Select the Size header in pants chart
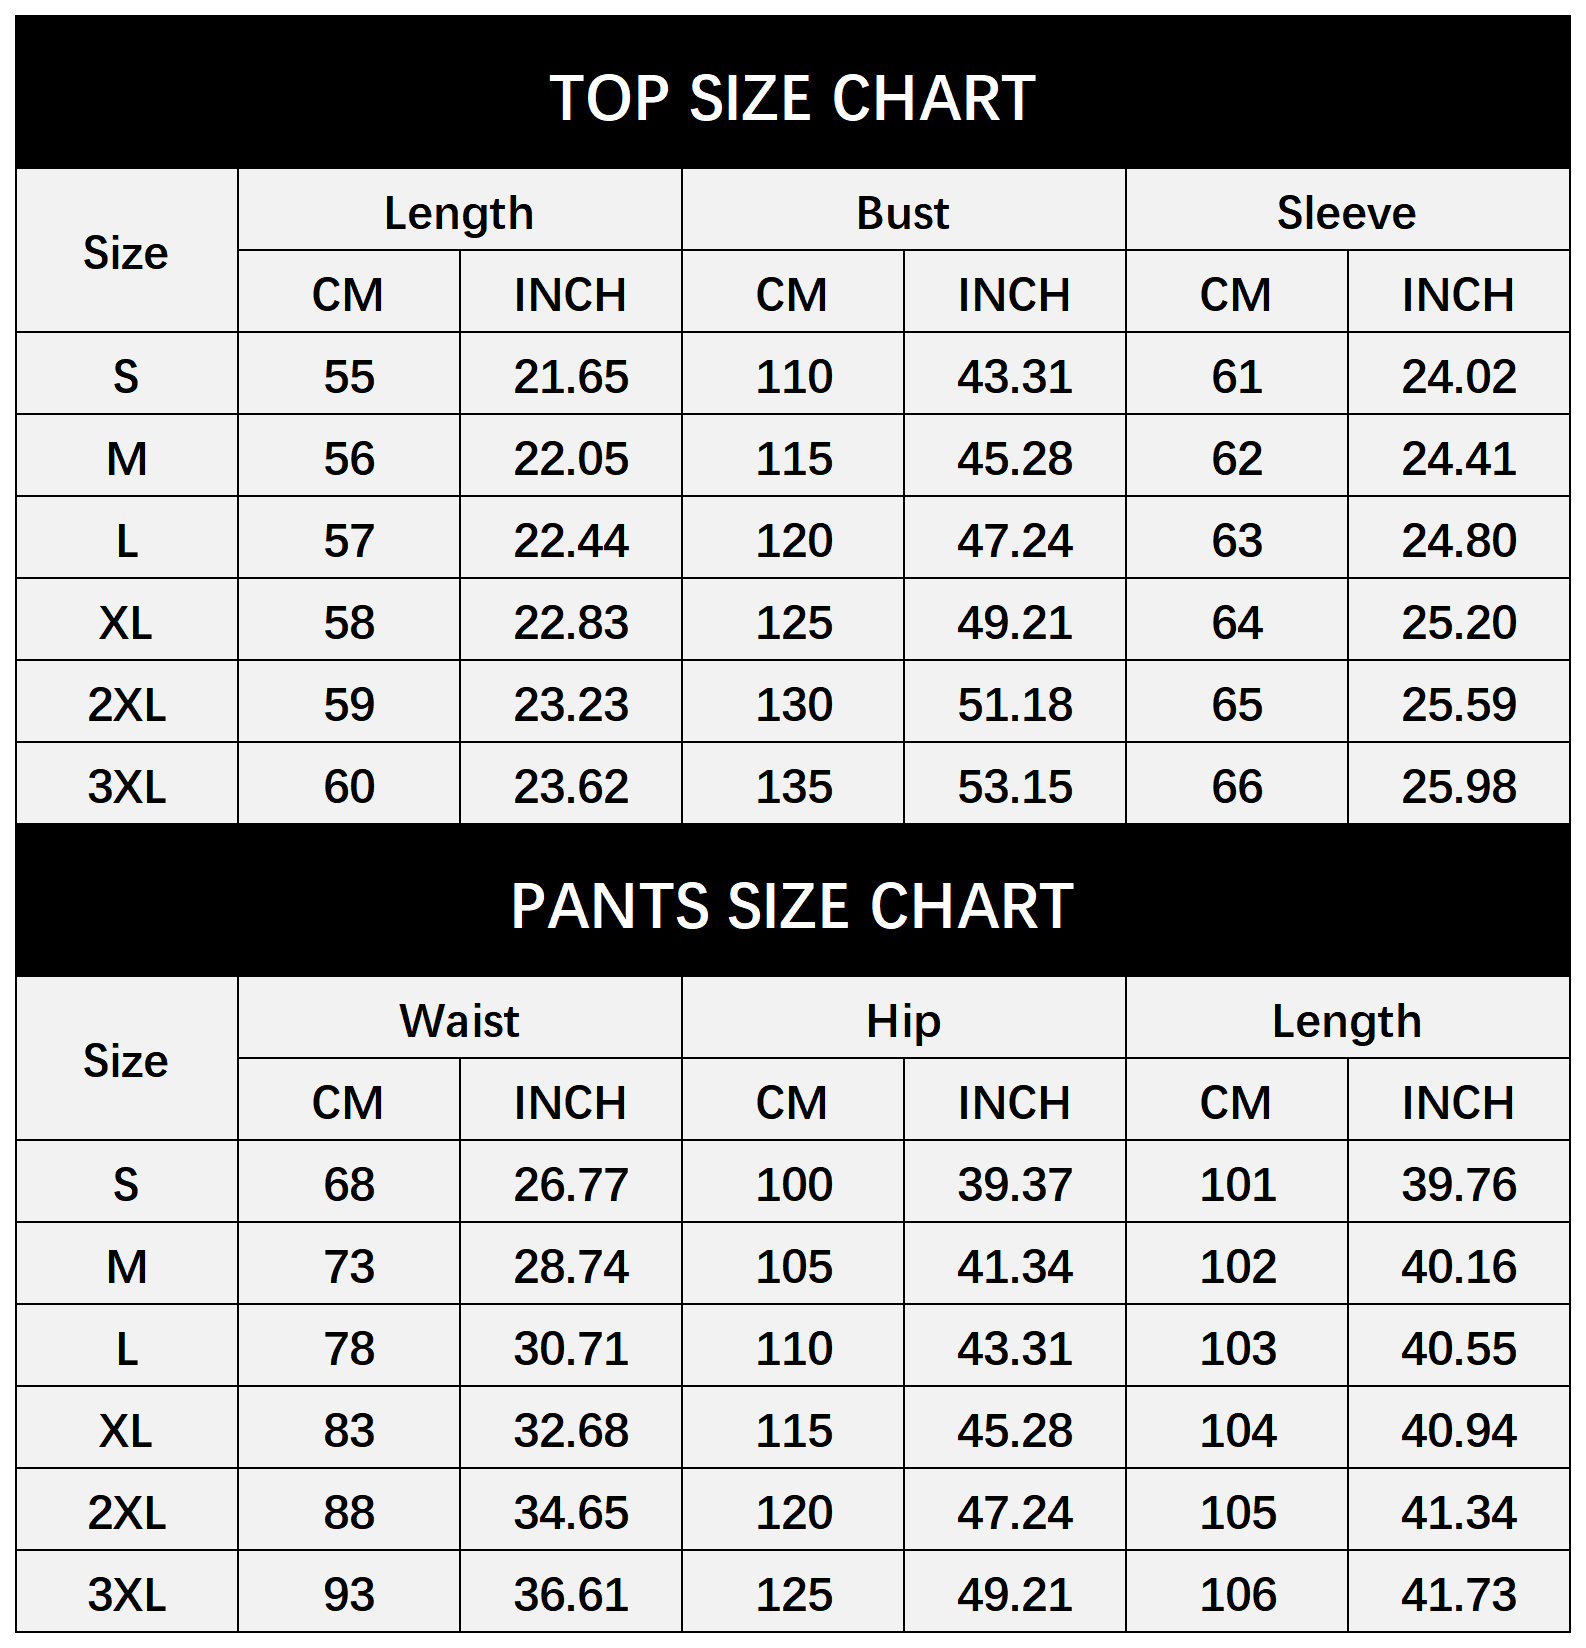Screen dimensions: 1586x1648 [x=126, y=1060]
